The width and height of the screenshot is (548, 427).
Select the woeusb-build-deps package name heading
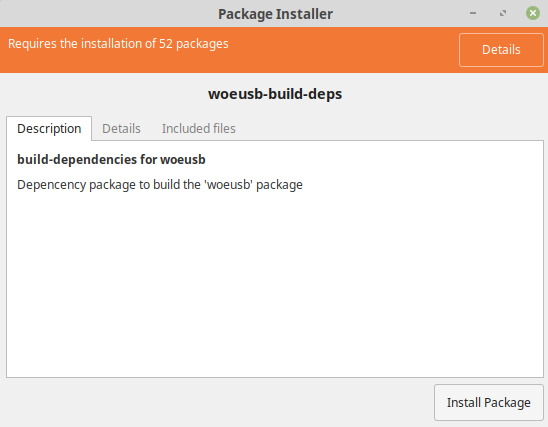[x=275, y=94]
